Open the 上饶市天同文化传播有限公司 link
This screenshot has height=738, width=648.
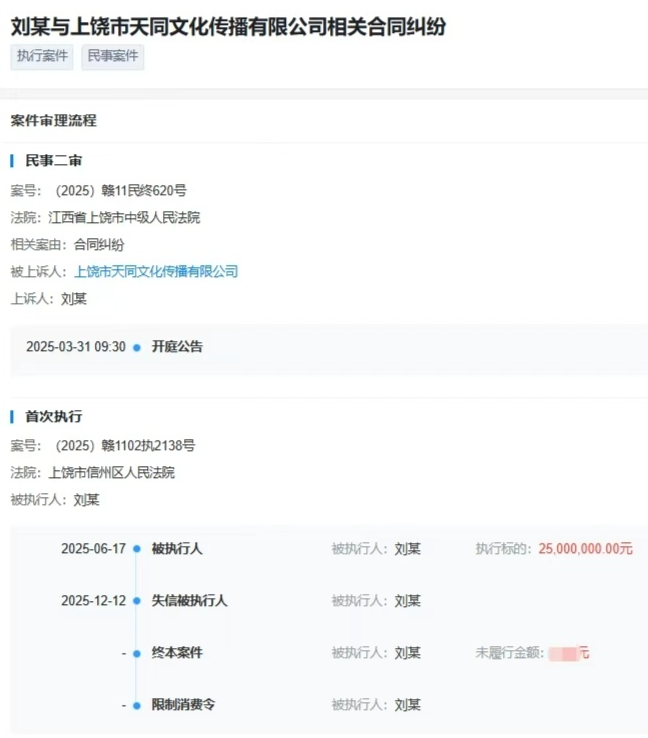(156, 271)
